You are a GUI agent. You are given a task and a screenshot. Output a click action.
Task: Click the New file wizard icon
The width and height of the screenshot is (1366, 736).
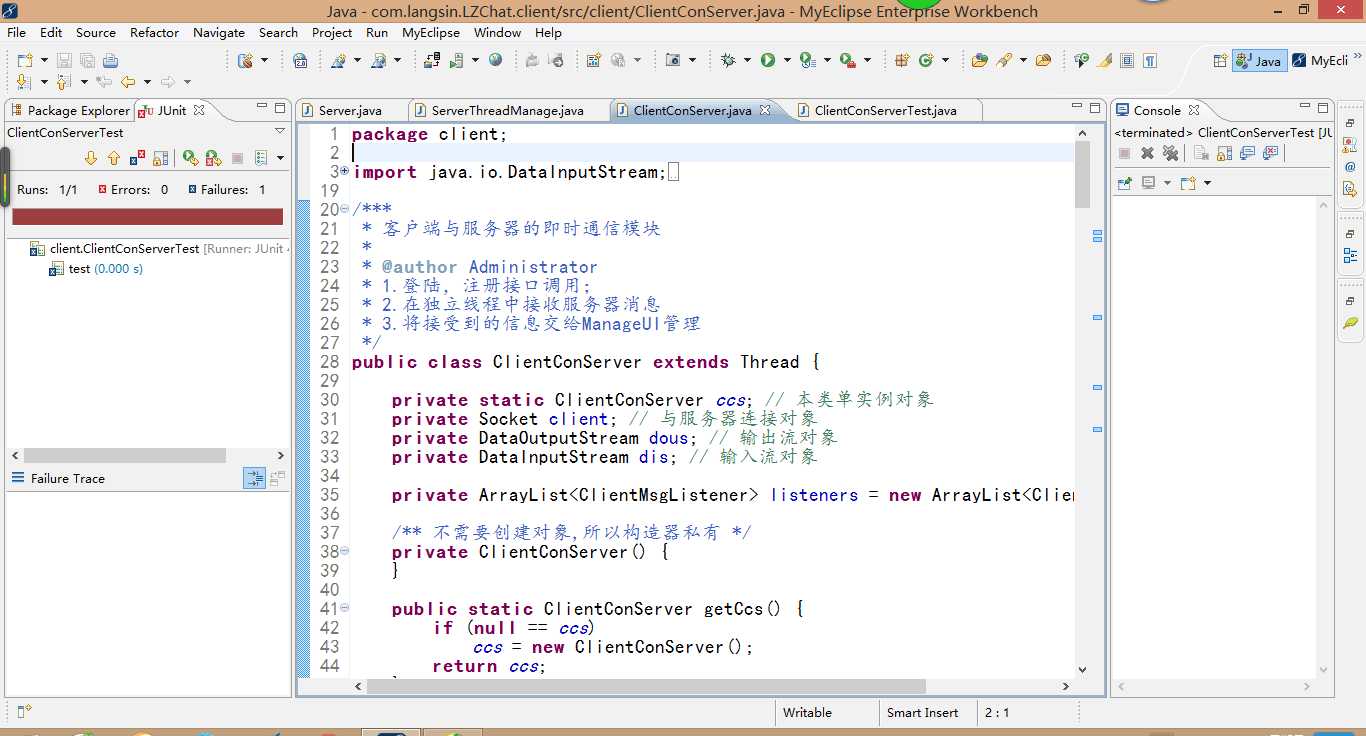click(24, 60)
